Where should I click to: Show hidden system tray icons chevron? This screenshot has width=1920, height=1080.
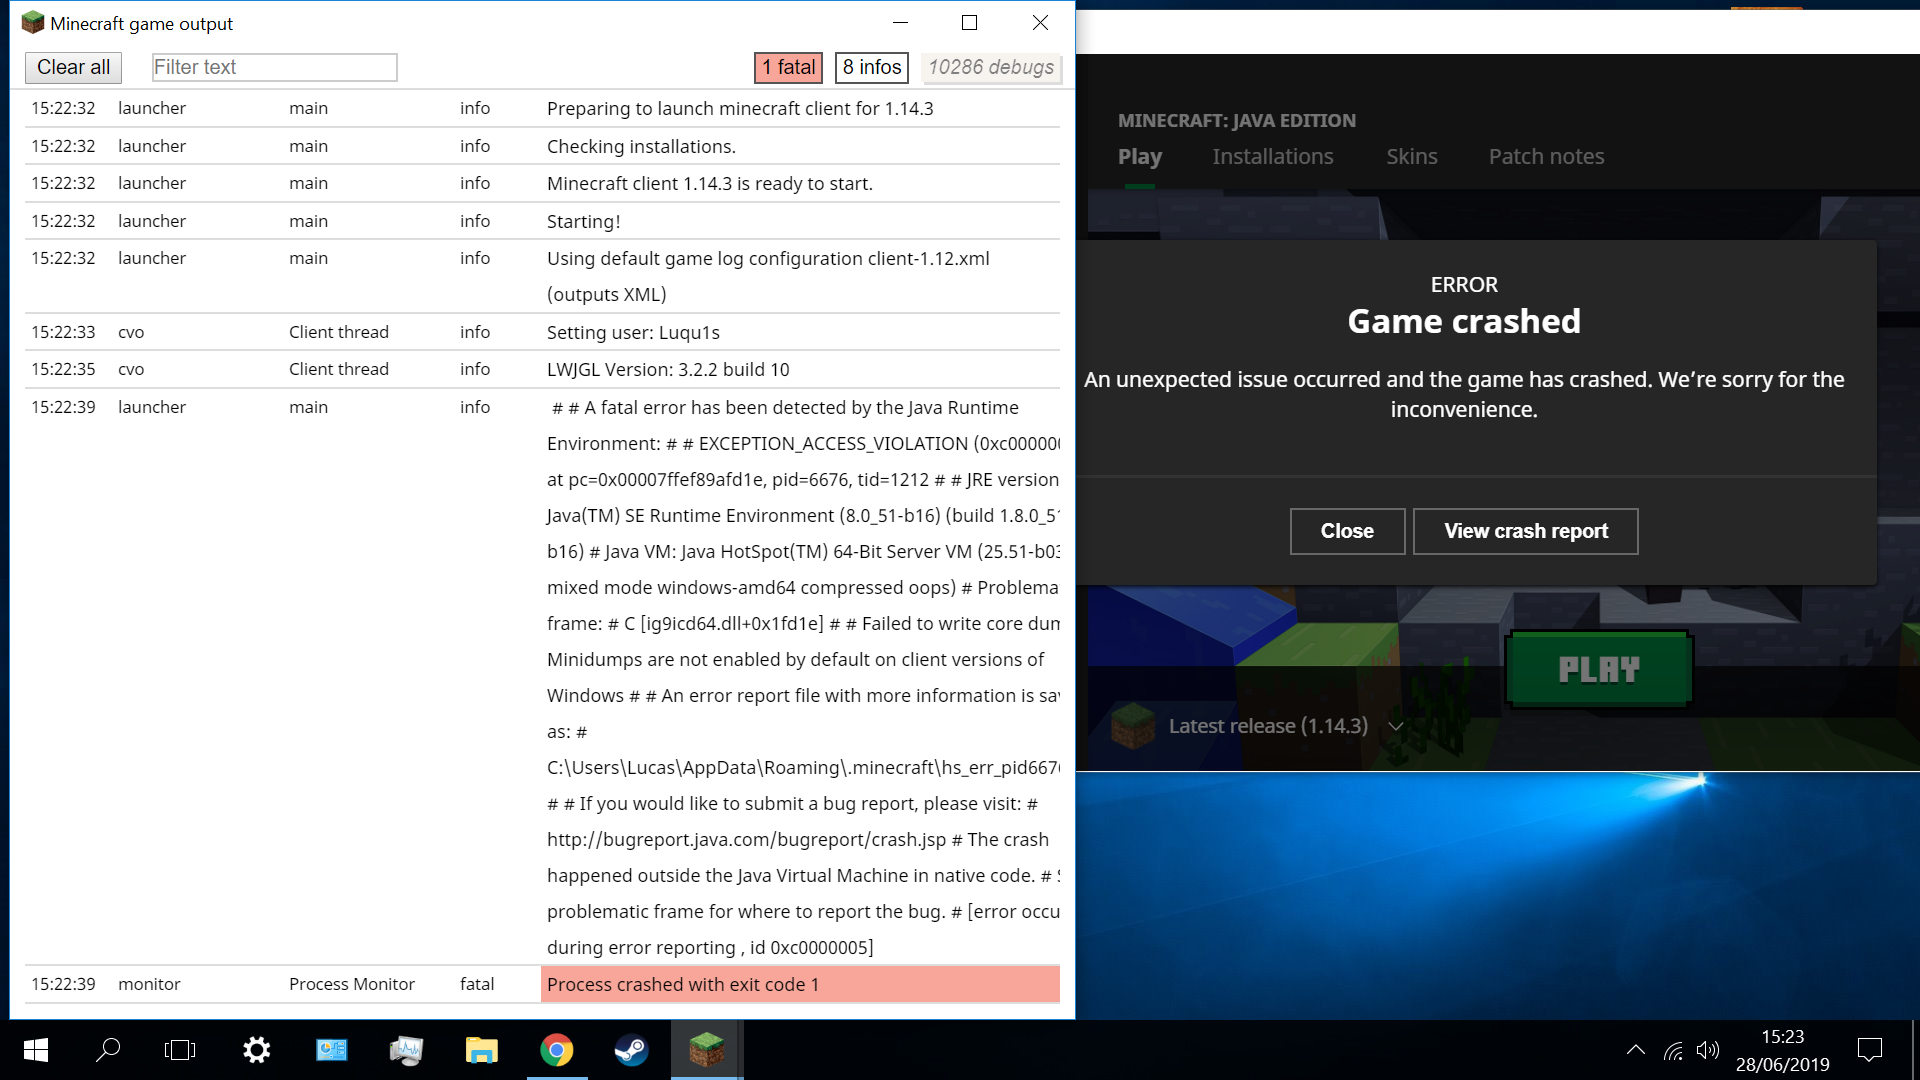1635,1050
